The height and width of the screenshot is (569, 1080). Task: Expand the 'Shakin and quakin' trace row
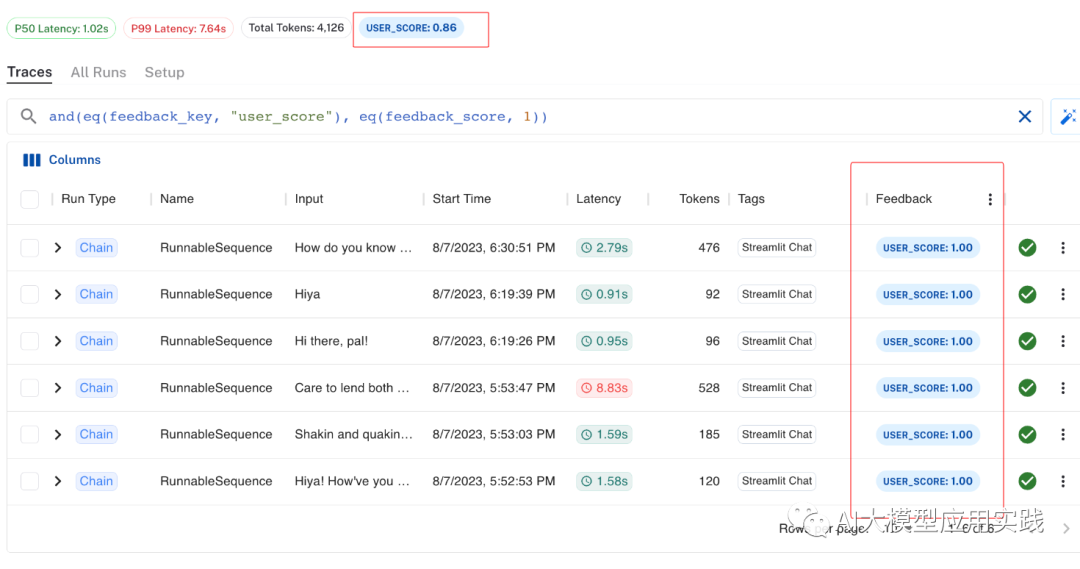coord(58,435)
